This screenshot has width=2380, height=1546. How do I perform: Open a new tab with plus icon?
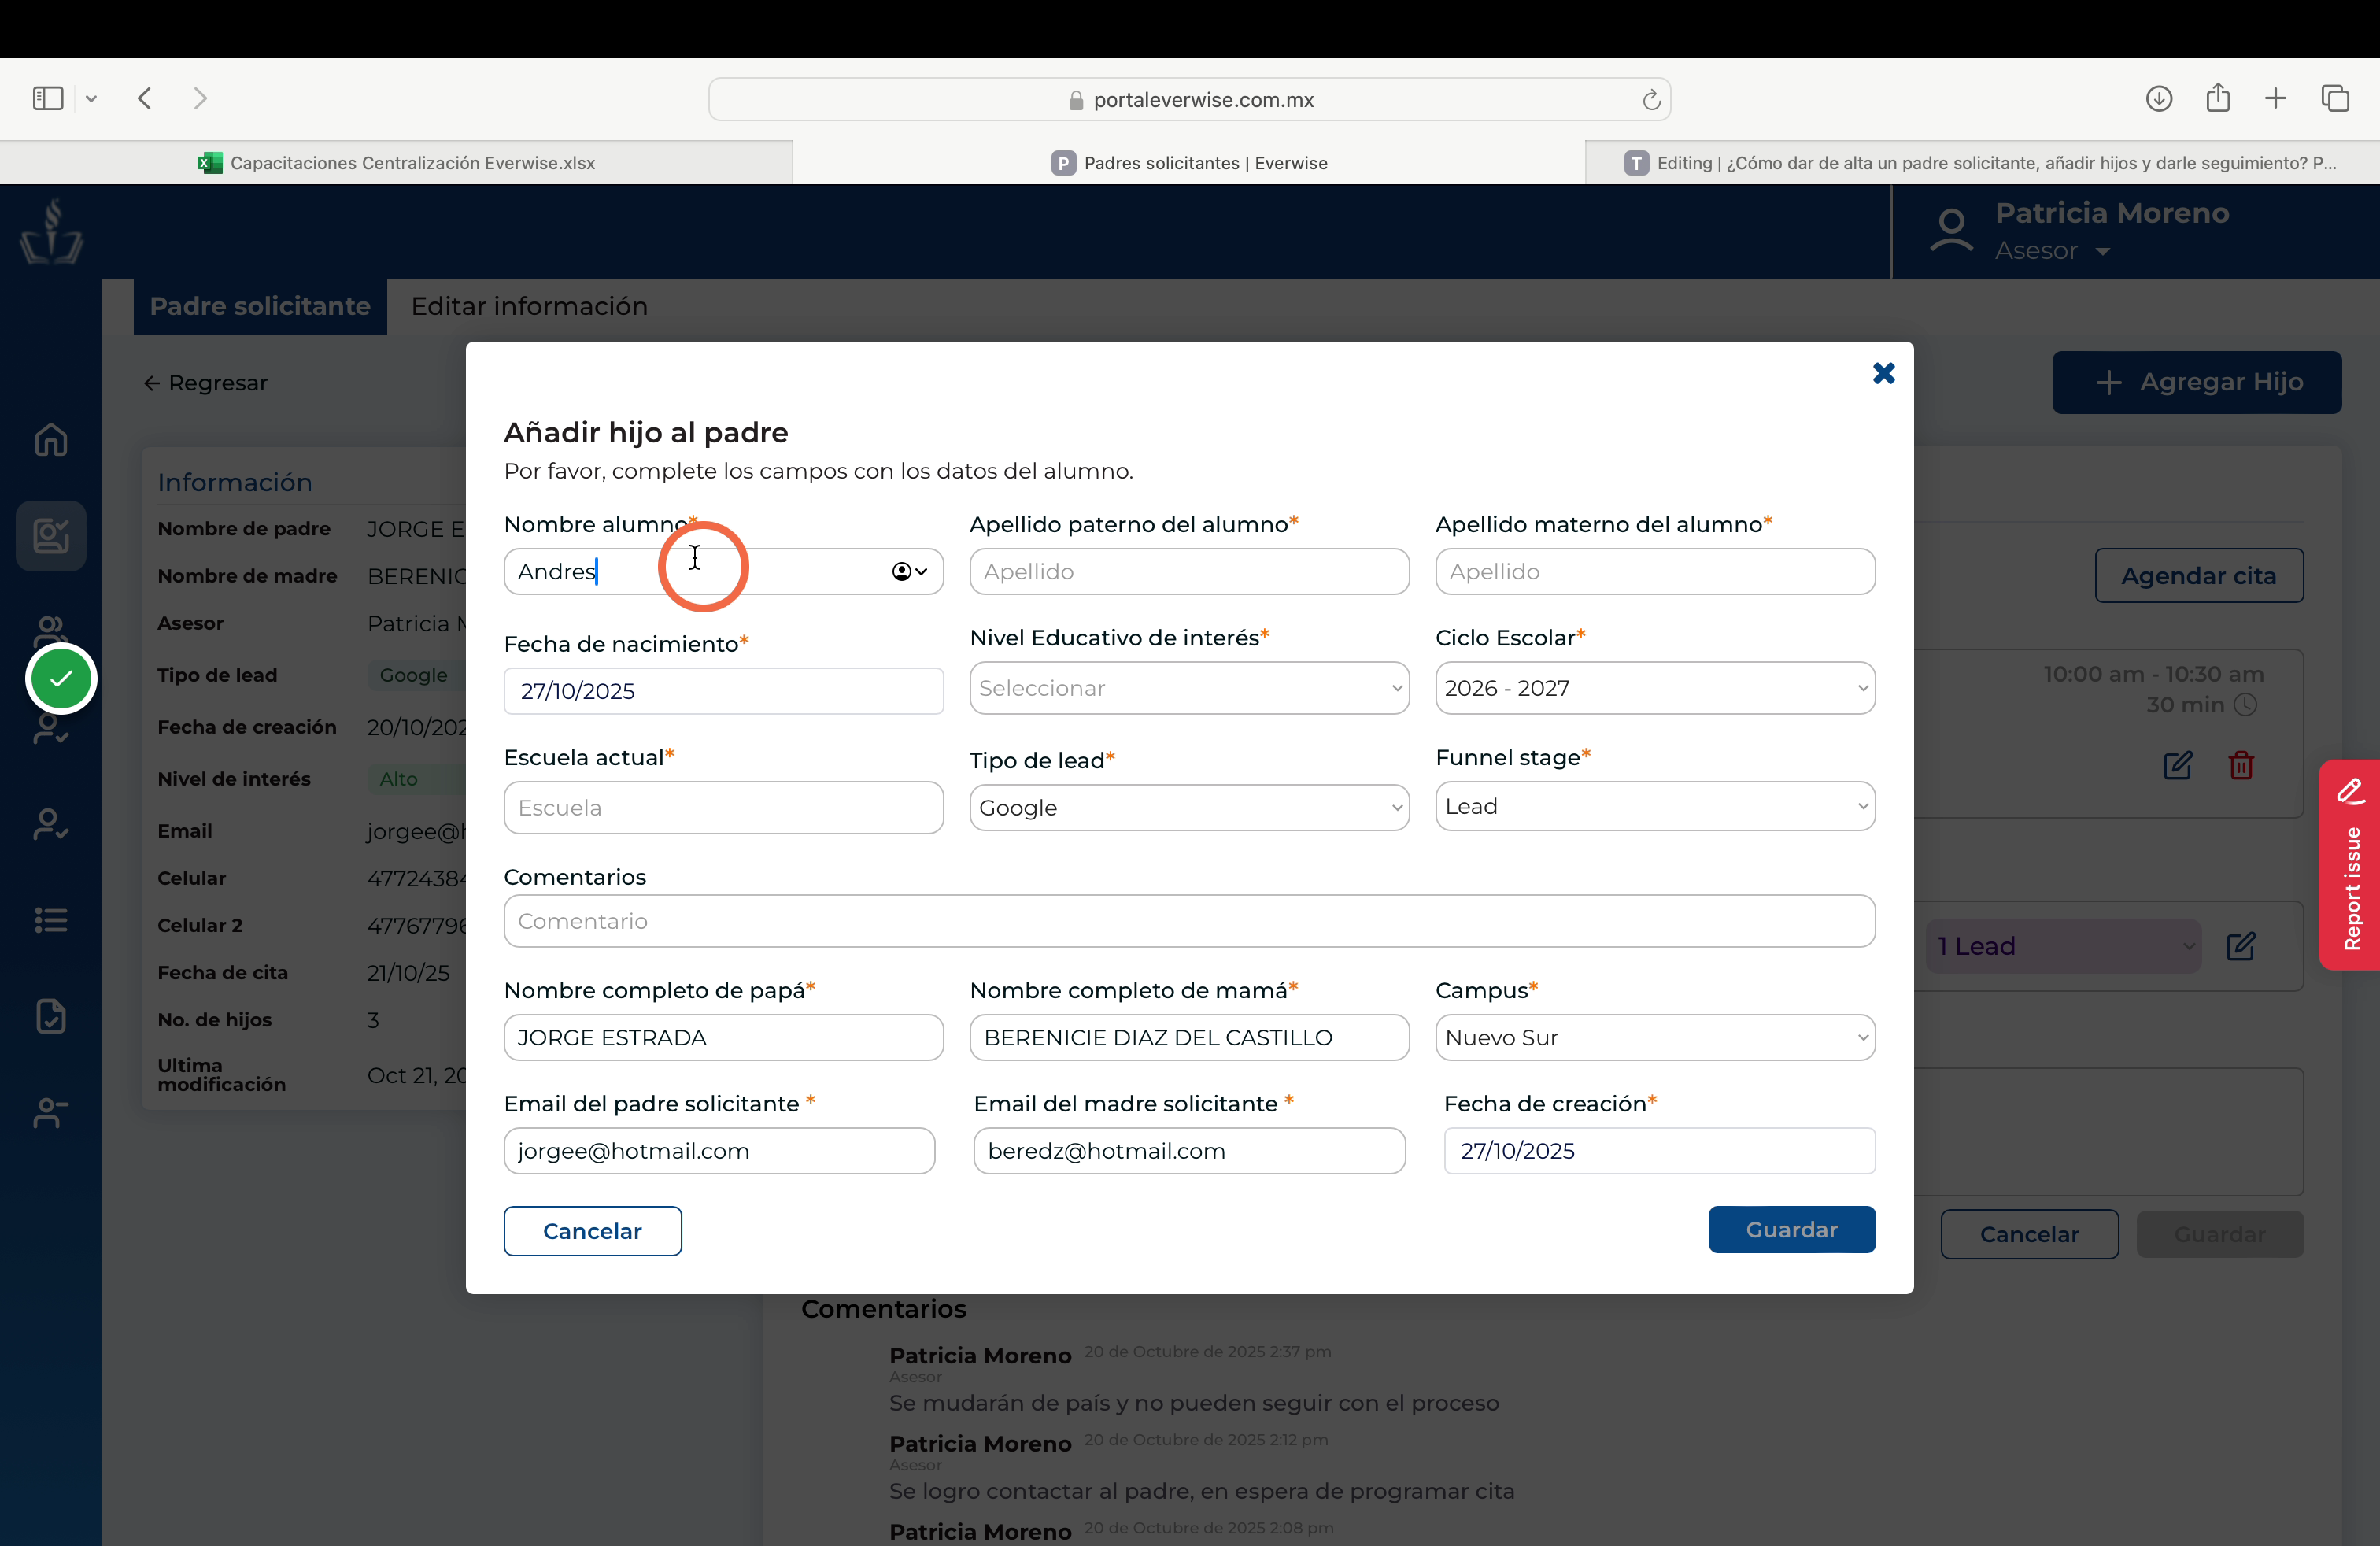point(2276,98)
